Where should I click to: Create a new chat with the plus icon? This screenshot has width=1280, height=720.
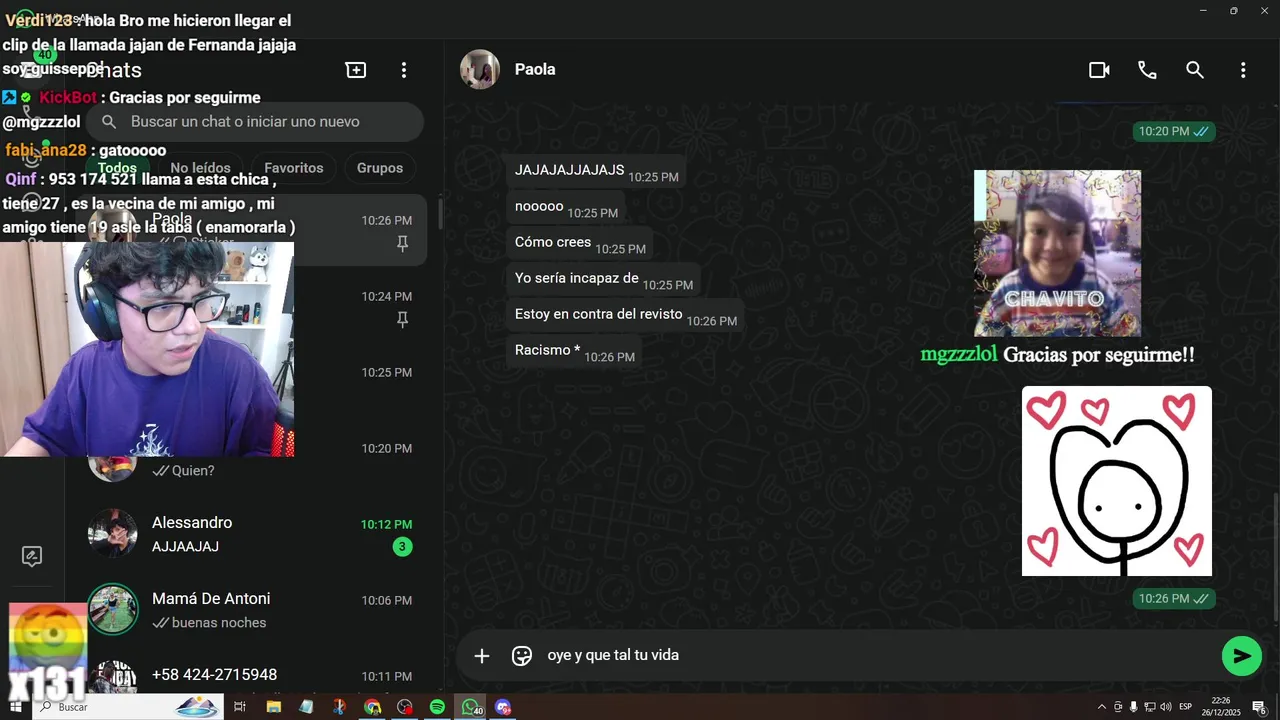click(x=356, y=70)
